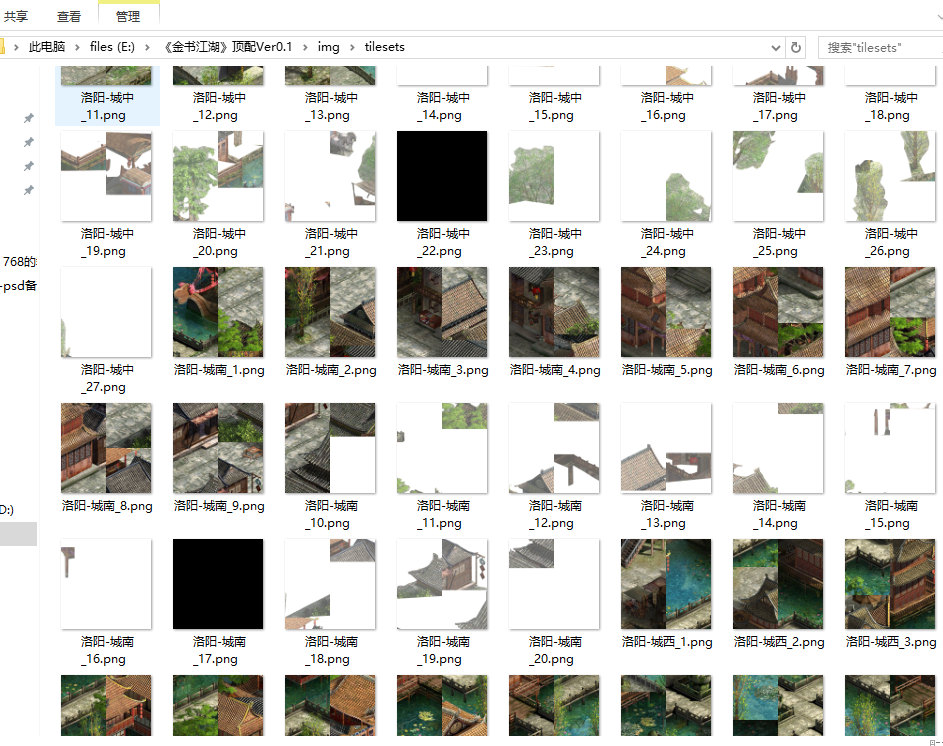943x746 pixels.
Task: Go to img folder in breadcrumb
Action: pyautogui.click(x=328, y=47)
